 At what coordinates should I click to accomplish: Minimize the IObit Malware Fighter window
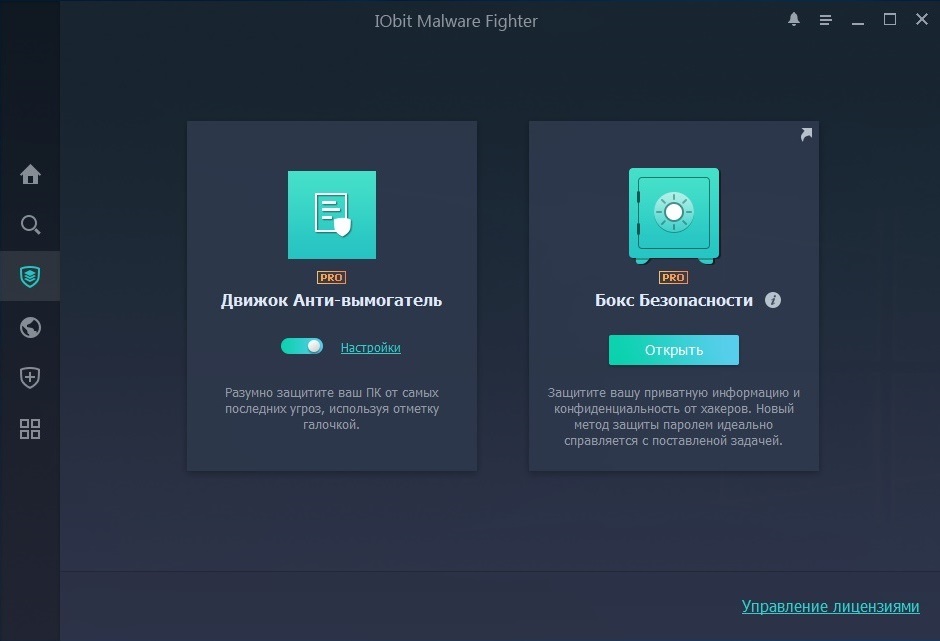(x=858, y=20)
